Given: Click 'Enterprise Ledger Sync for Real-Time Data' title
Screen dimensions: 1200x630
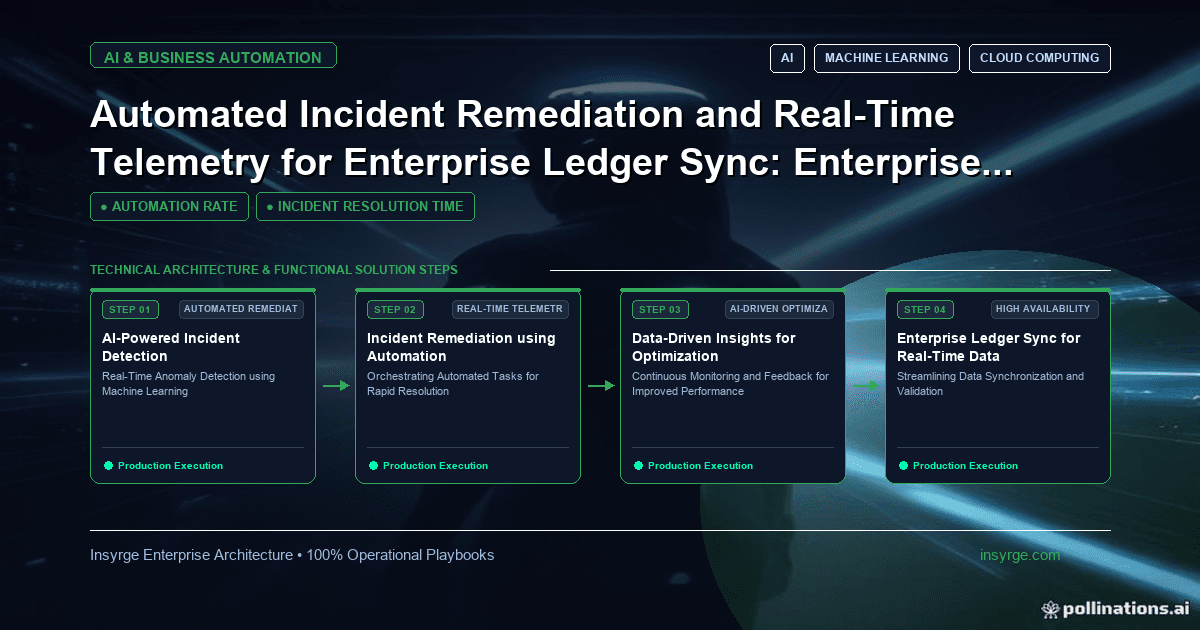Looking at the screenshot, I should [989, 347].
